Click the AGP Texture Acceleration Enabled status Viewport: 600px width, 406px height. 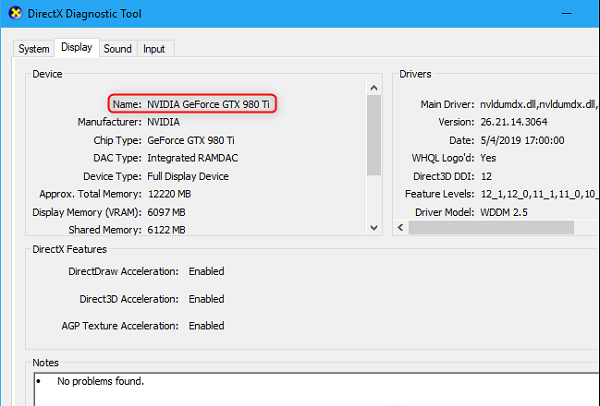(206, 326)
